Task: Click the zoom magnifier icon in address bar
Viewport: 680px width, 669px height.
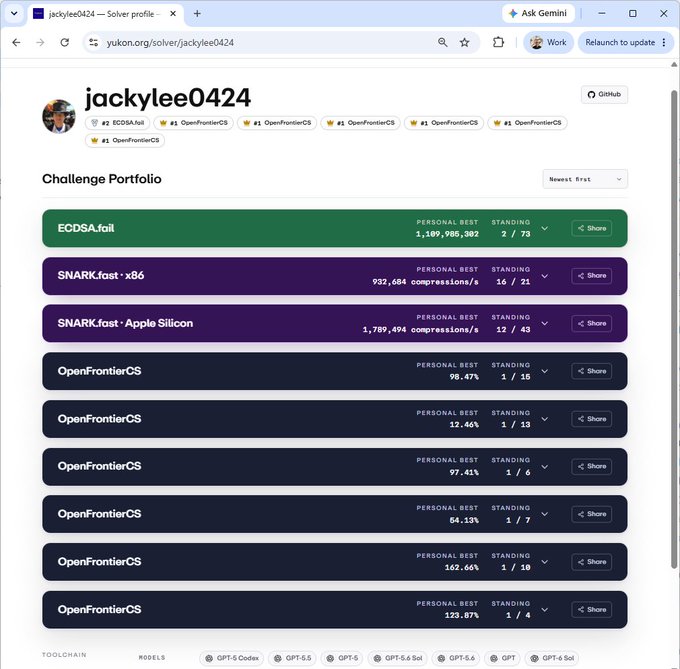Action: coord(442,42)
